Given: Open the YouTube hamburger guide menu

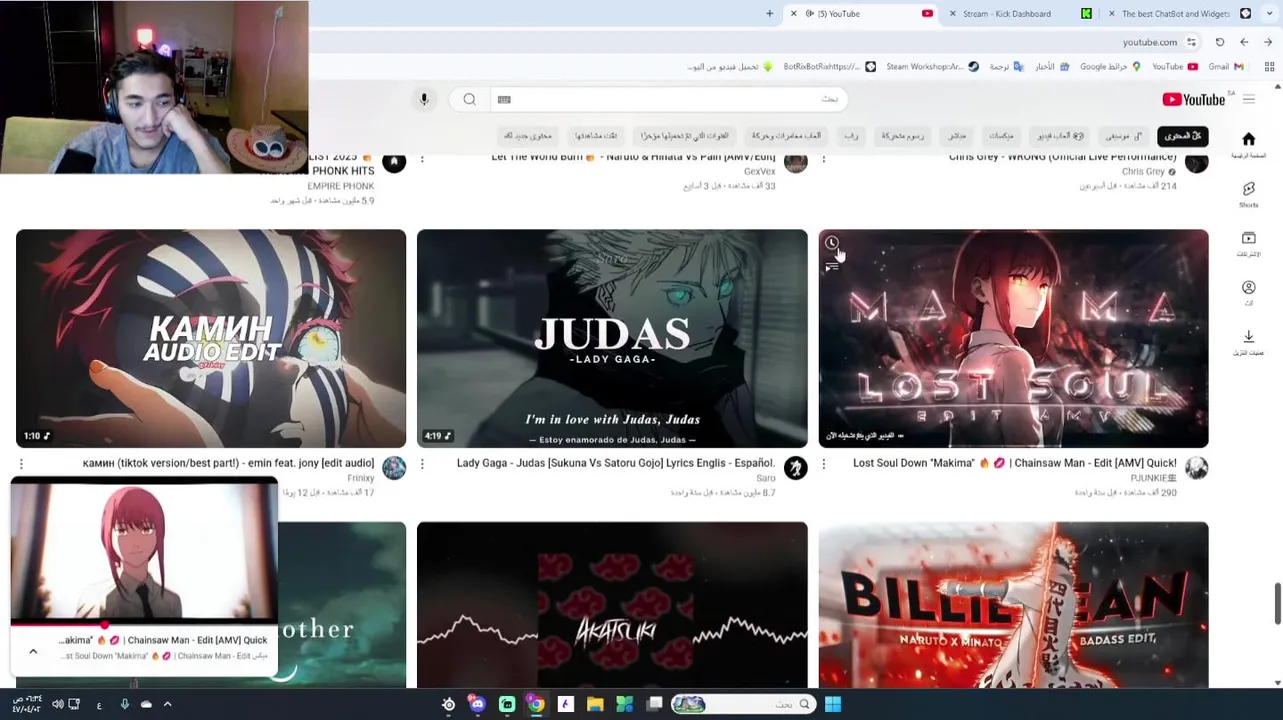Looking at the screenshot, I should click(1248, 99).
